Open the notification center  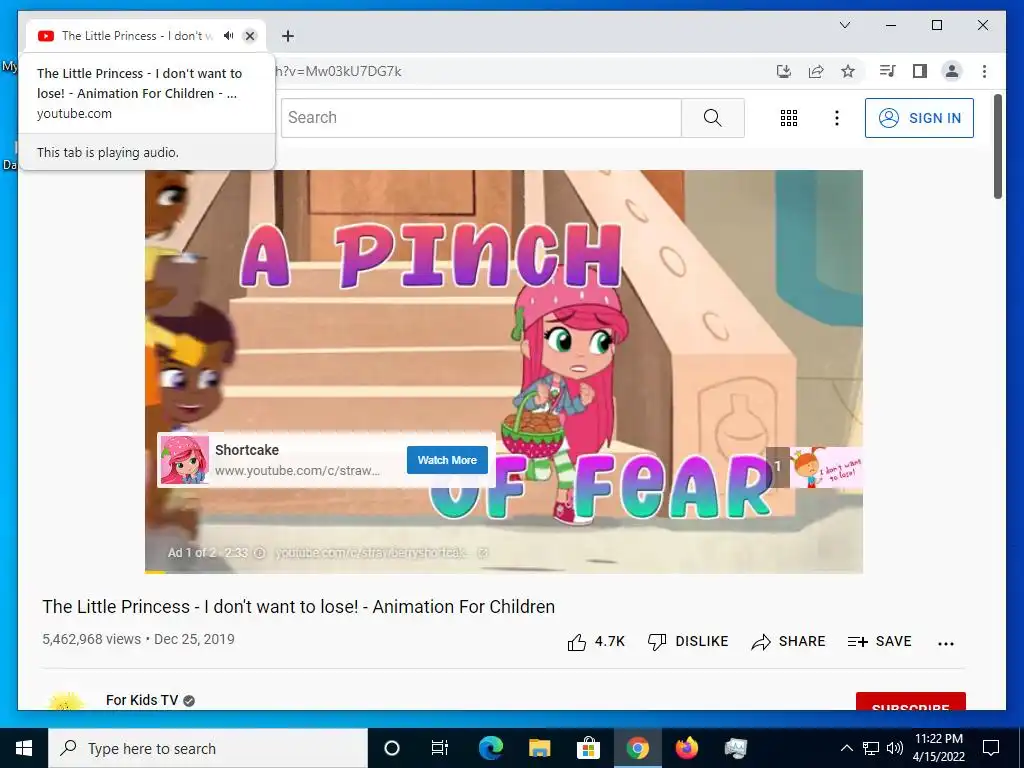tap(991, 748)
